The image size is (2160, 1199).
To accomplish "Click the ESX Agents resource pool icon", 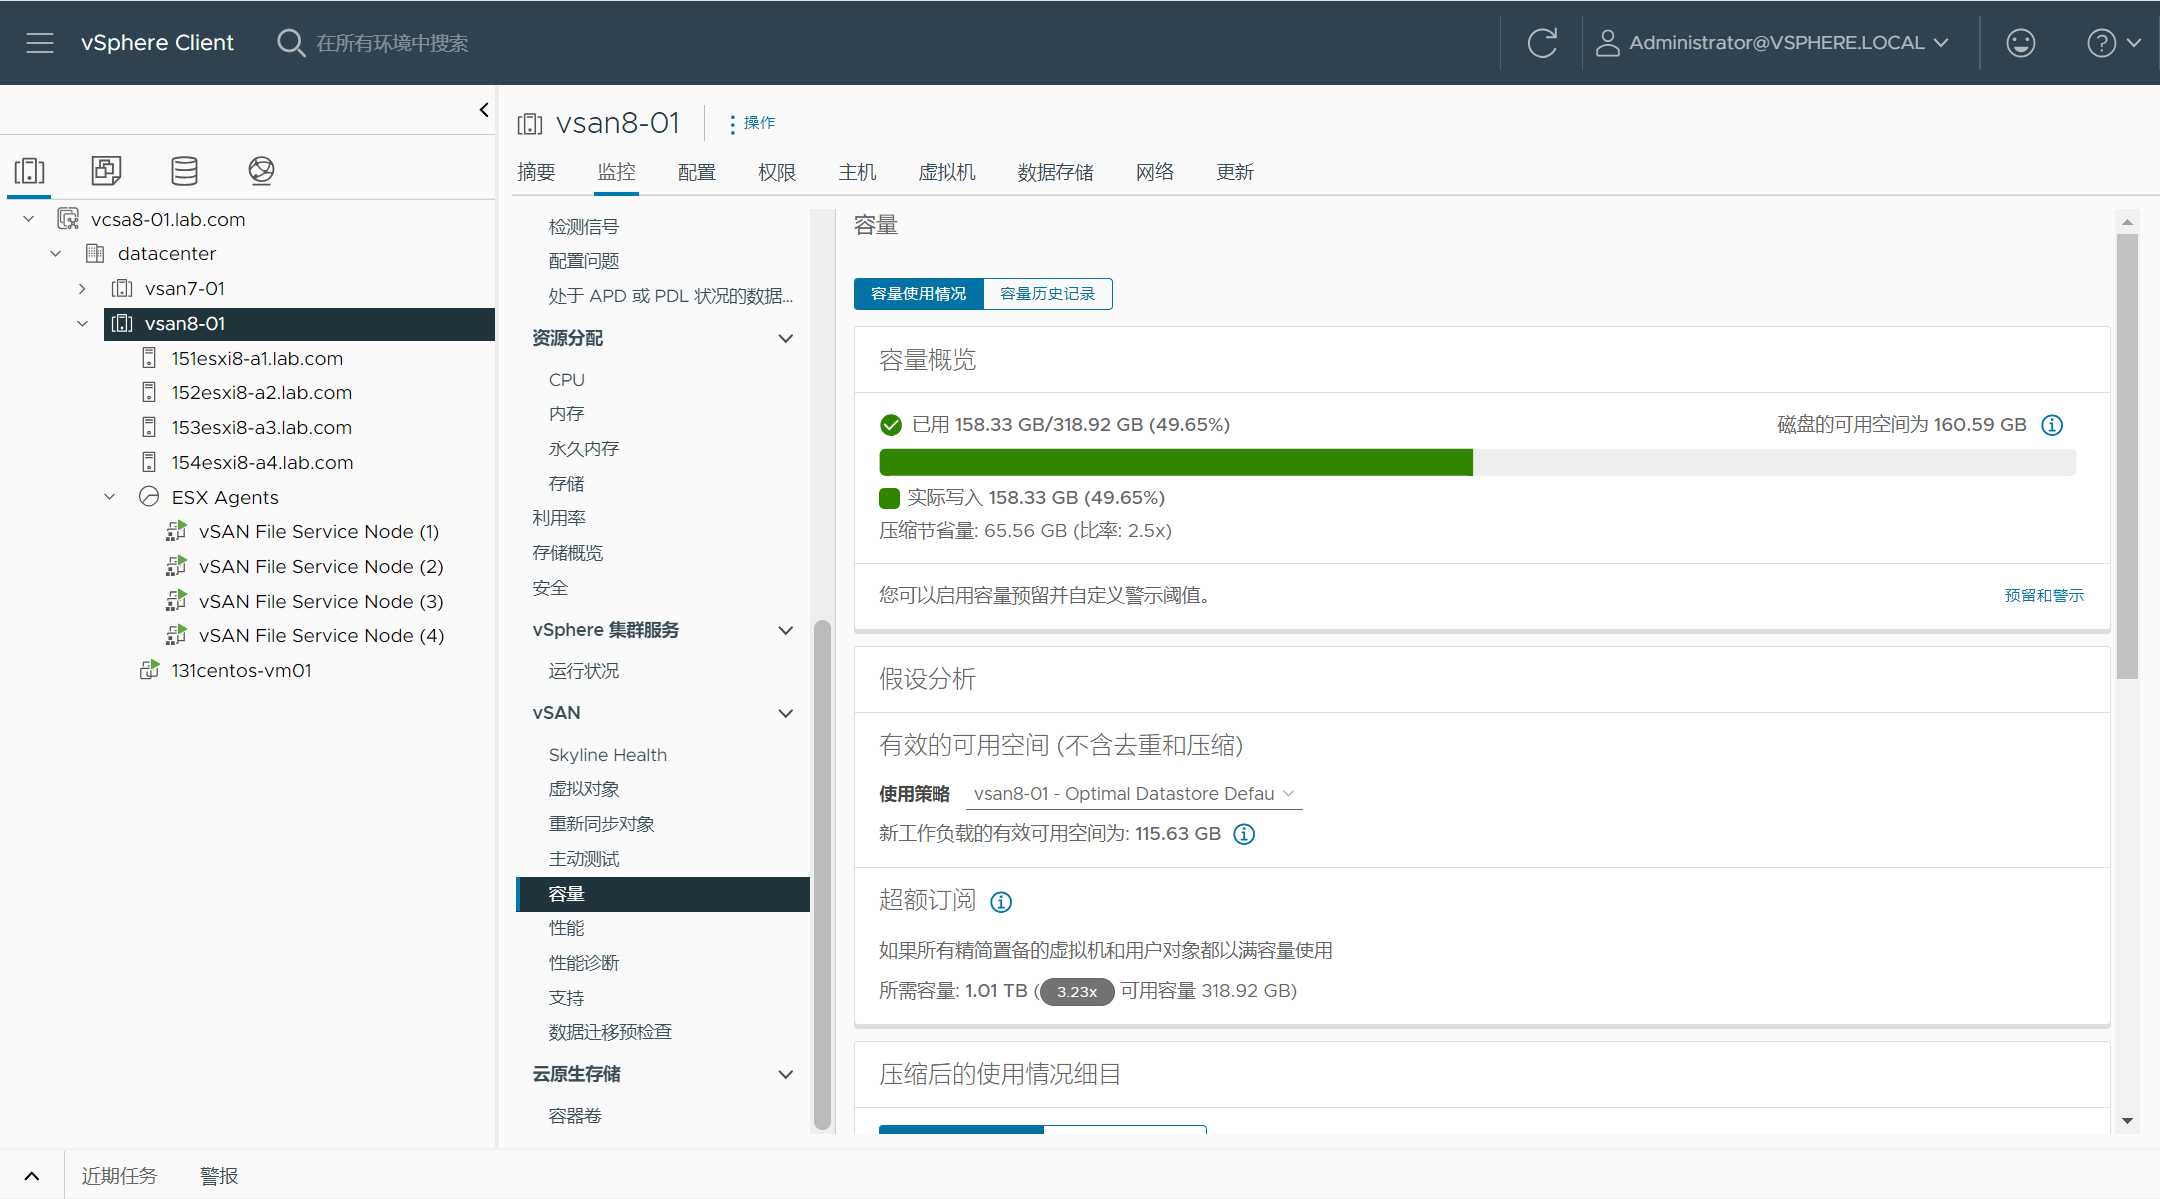I will 149,496.
